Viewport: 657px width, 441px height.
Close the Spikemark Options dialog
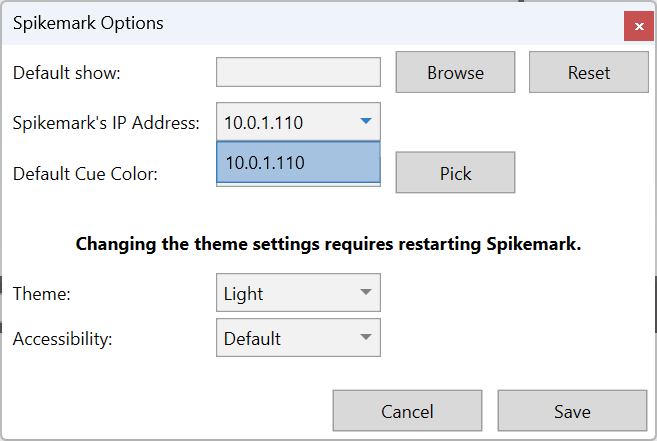pyautogui.click(x=638, y=24)
